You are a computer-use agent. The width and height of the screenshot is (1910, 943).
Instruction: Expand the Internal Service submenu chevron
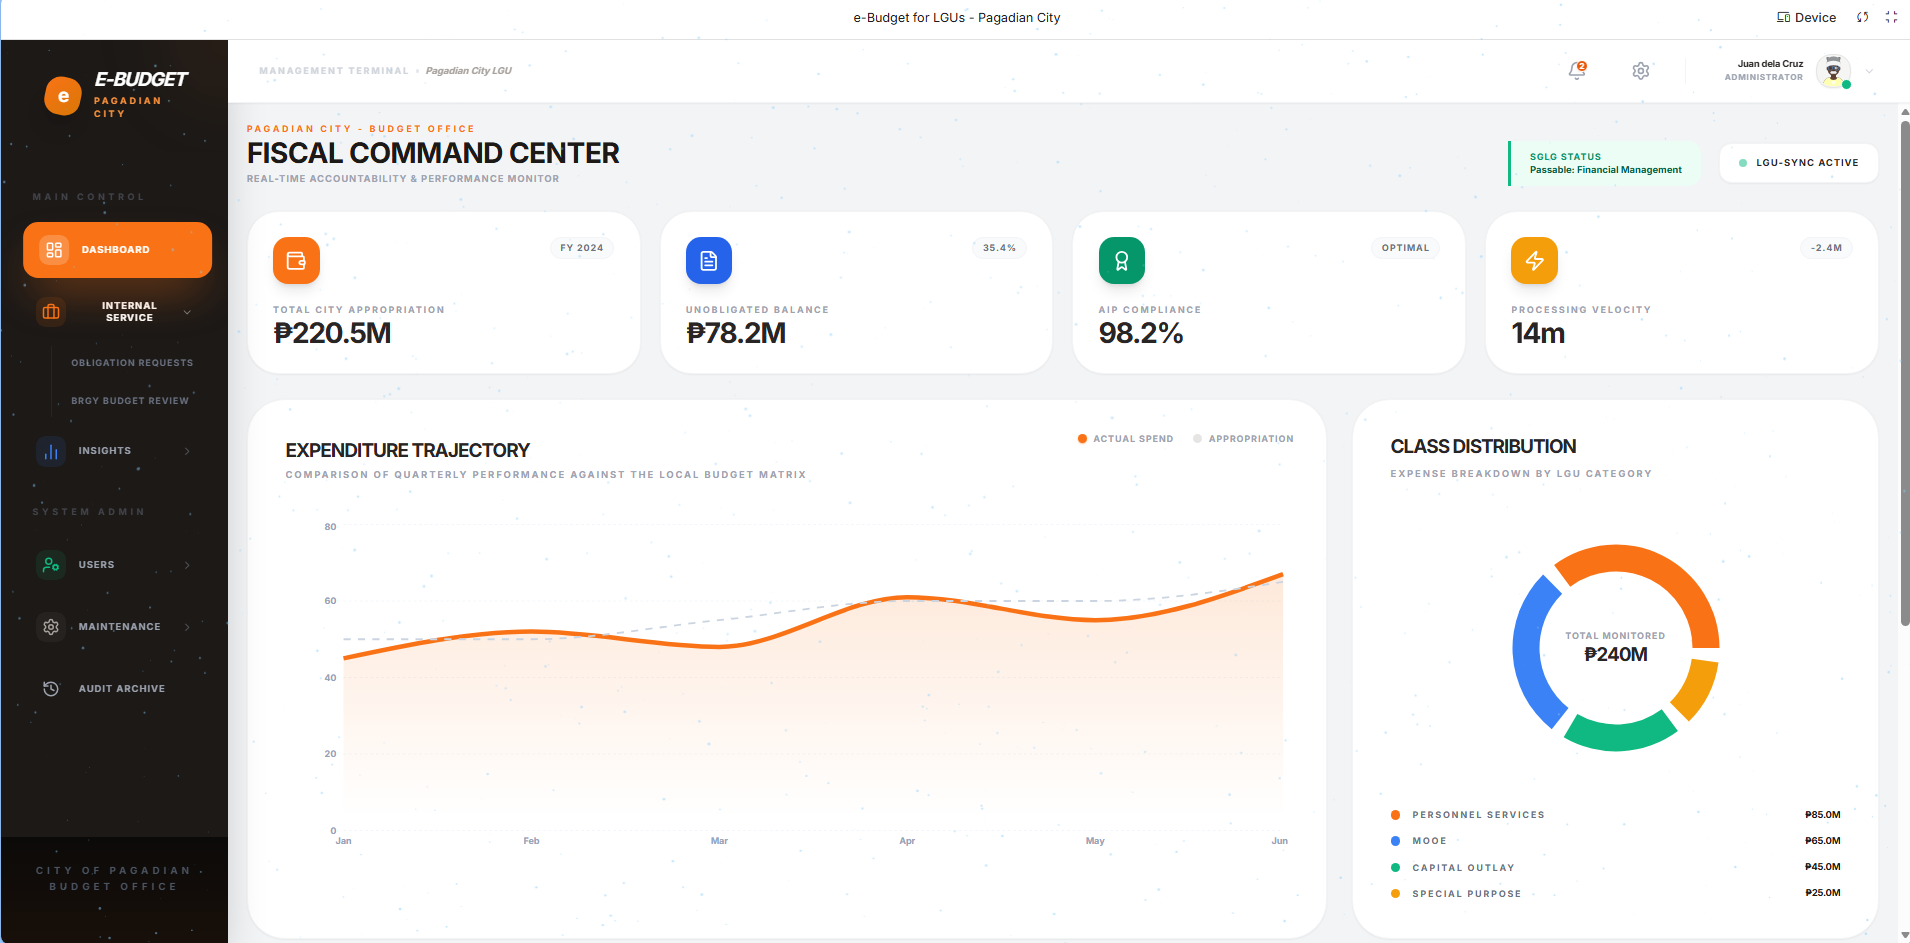point(186,311)
